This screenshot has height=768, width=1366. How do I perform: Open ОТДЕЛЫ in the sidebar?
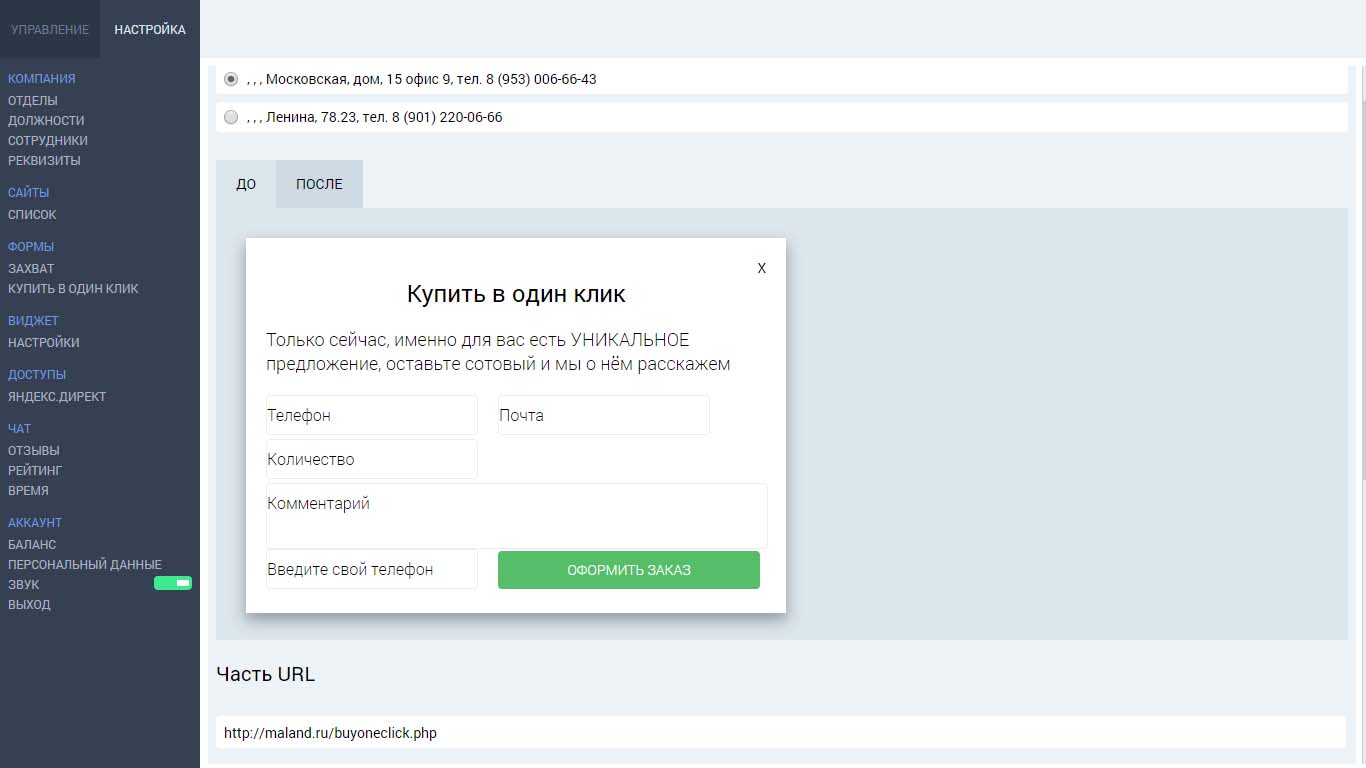(x=33, y=100)
